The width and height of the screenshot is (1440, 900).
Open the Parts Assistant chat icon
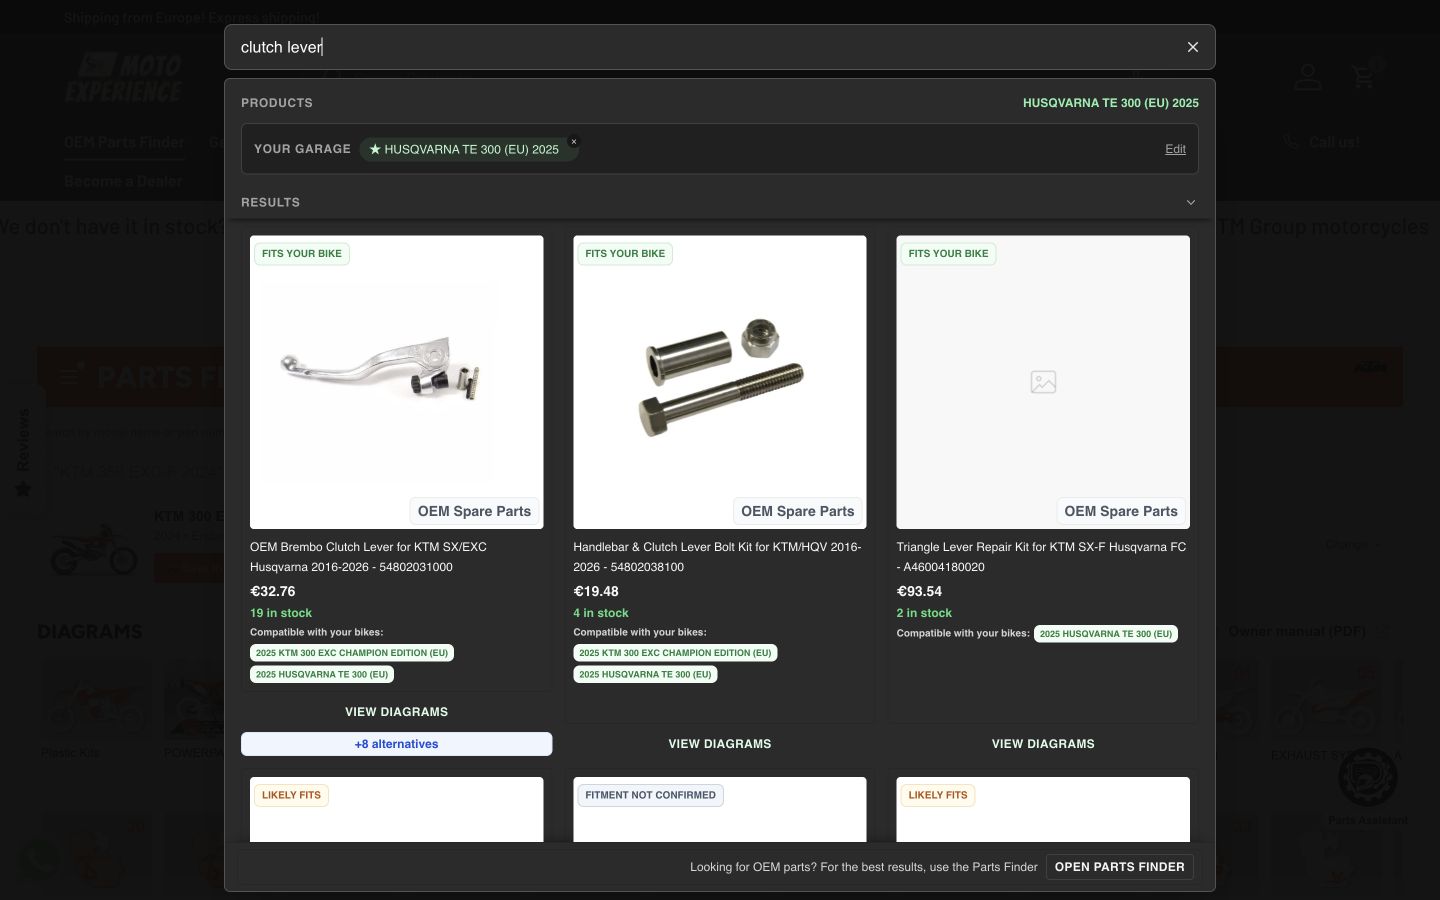click(x=1367, y=777)
